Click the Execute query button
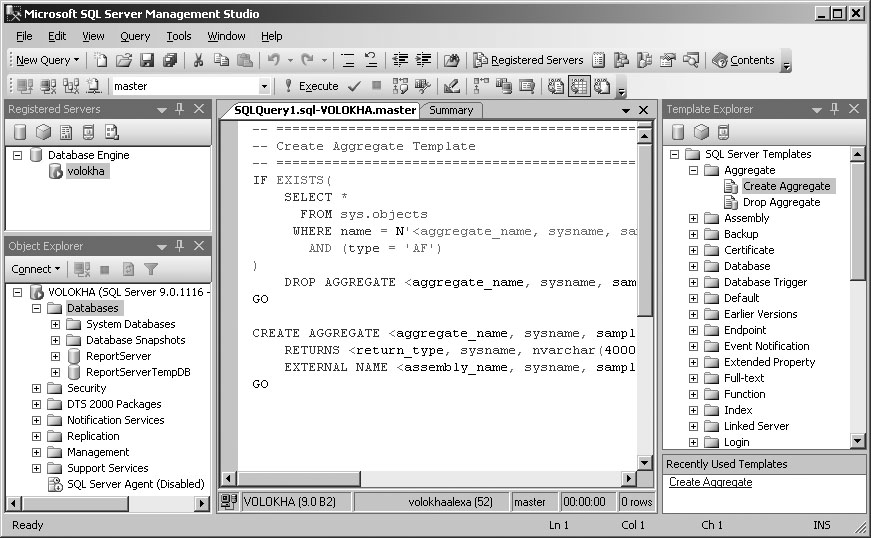 click(311, 86)
